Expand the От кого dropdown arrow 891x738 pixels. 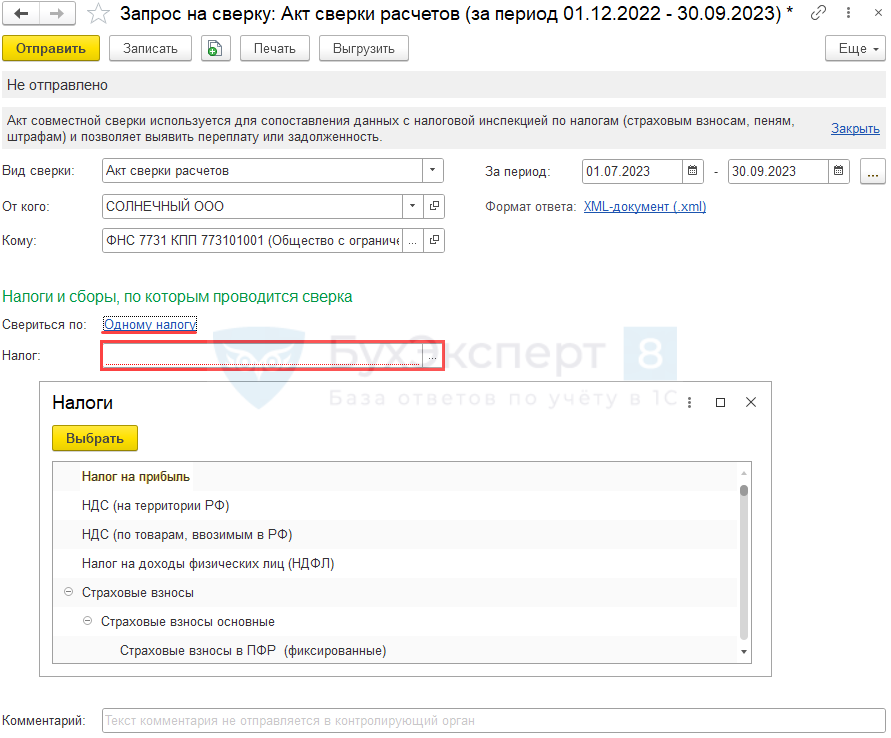coord(413,206)
